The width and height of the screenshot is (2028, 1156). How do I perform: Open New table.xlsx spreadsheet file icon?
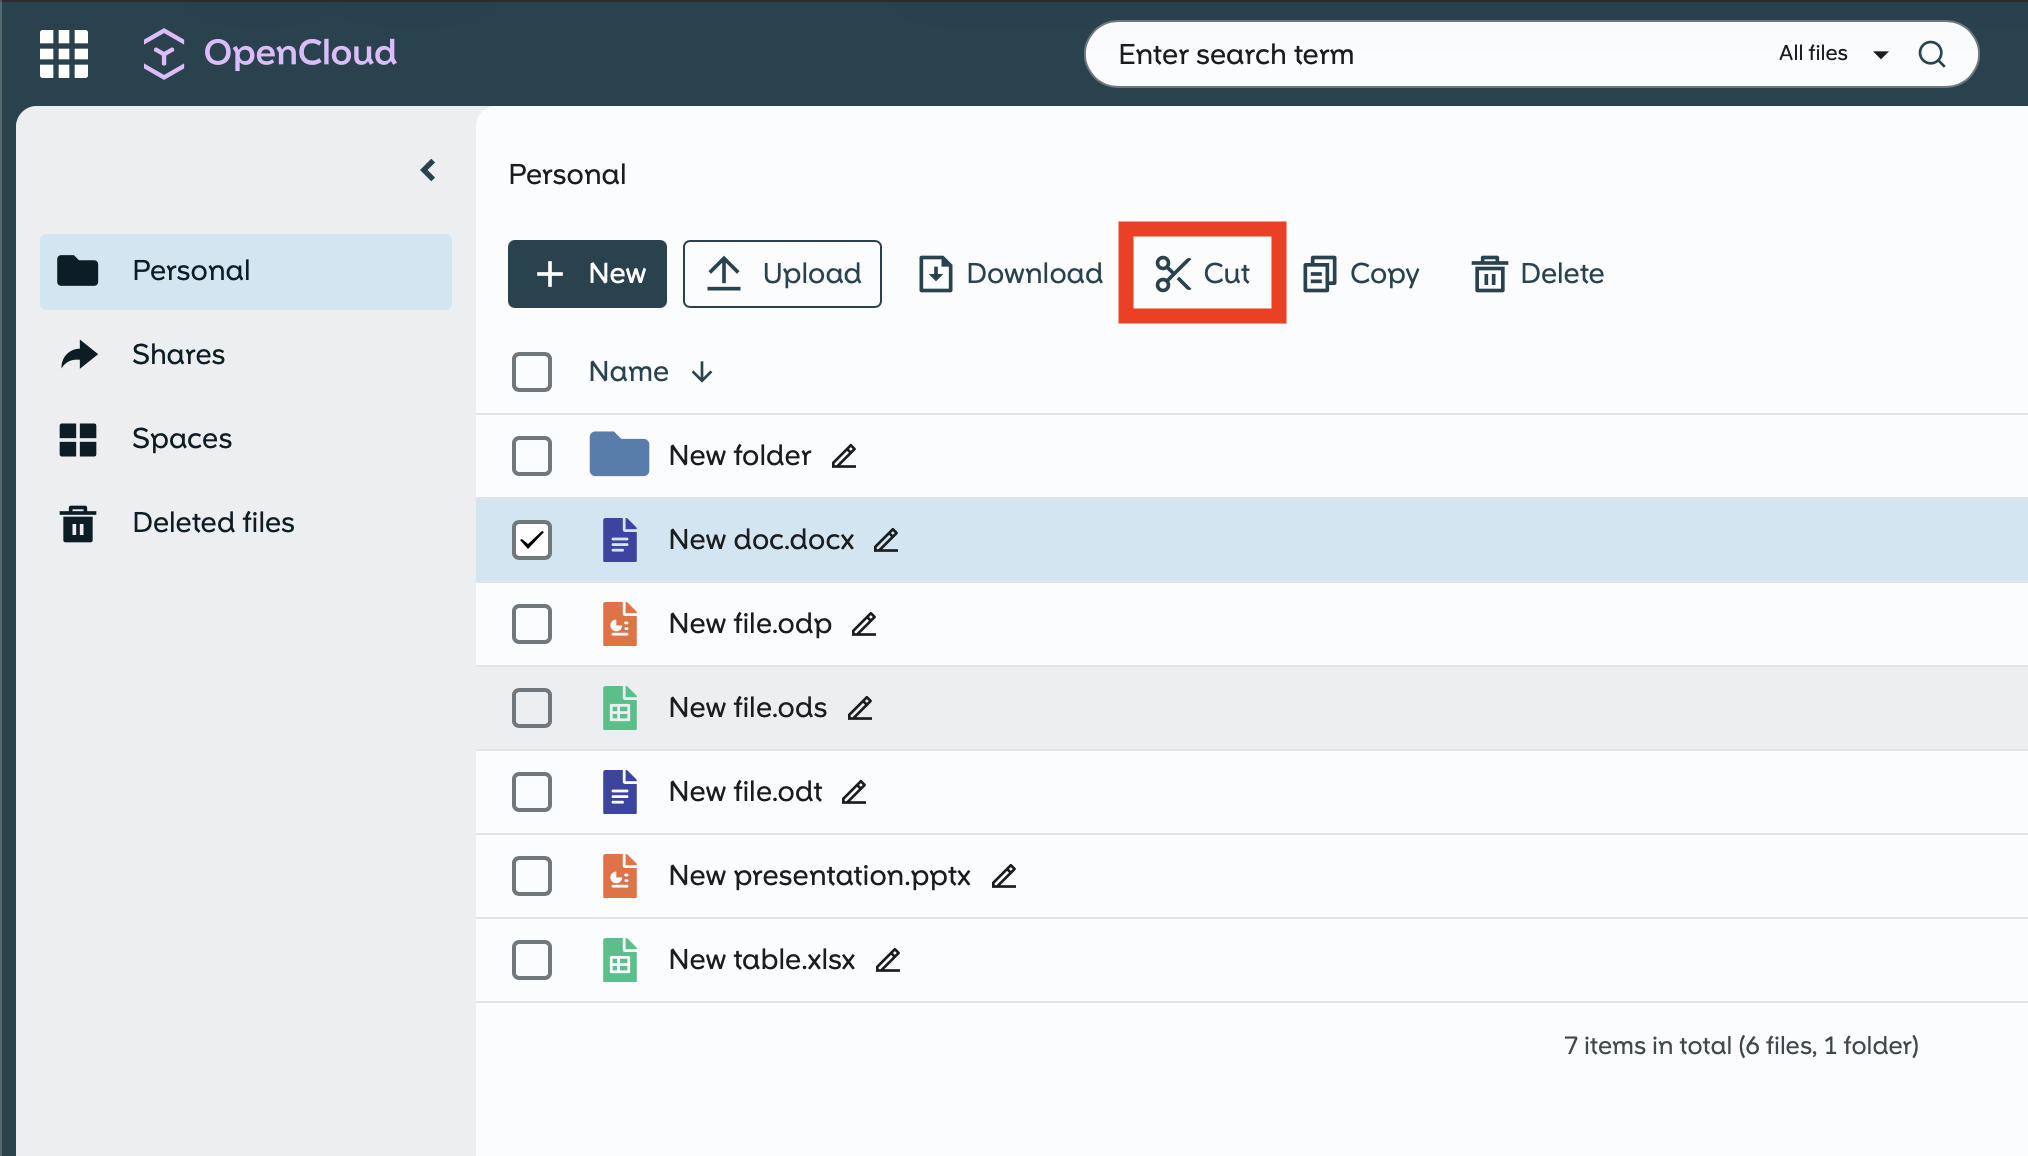(x=620, y=960)
